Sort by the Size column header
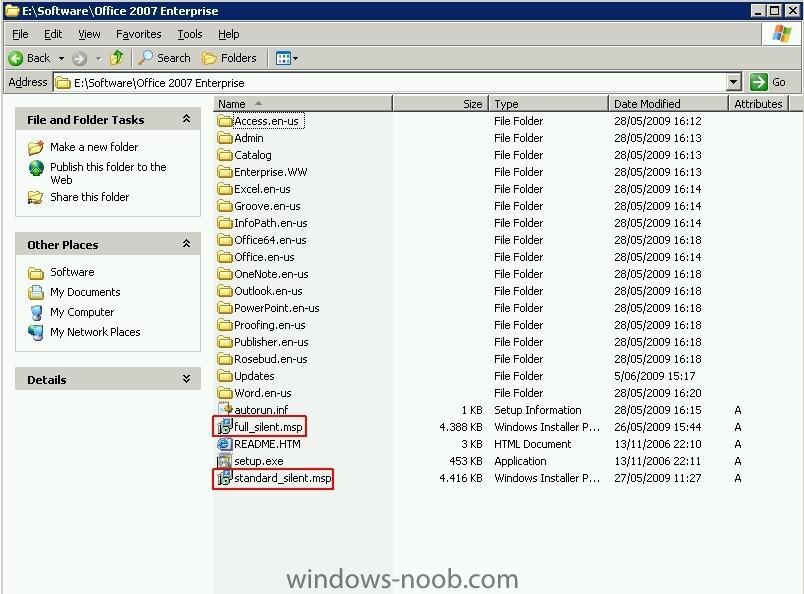Screen dimensions: 804x594 pyautogui.click(x=441, y=104)
